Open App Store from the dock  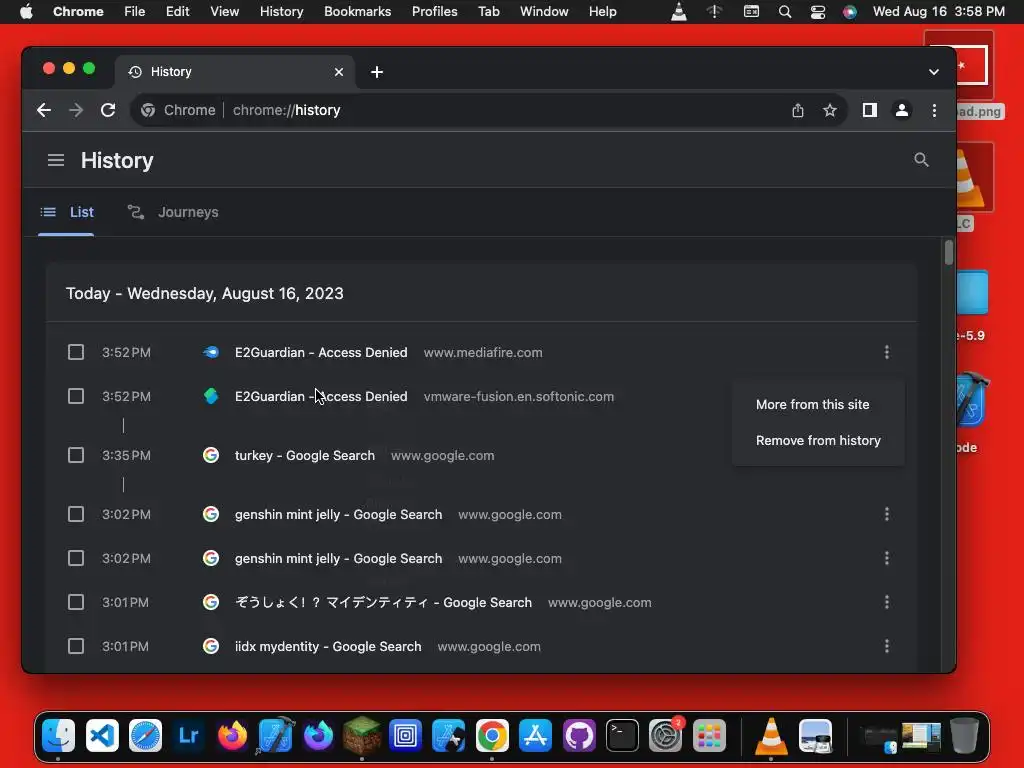tap(535, 736)
